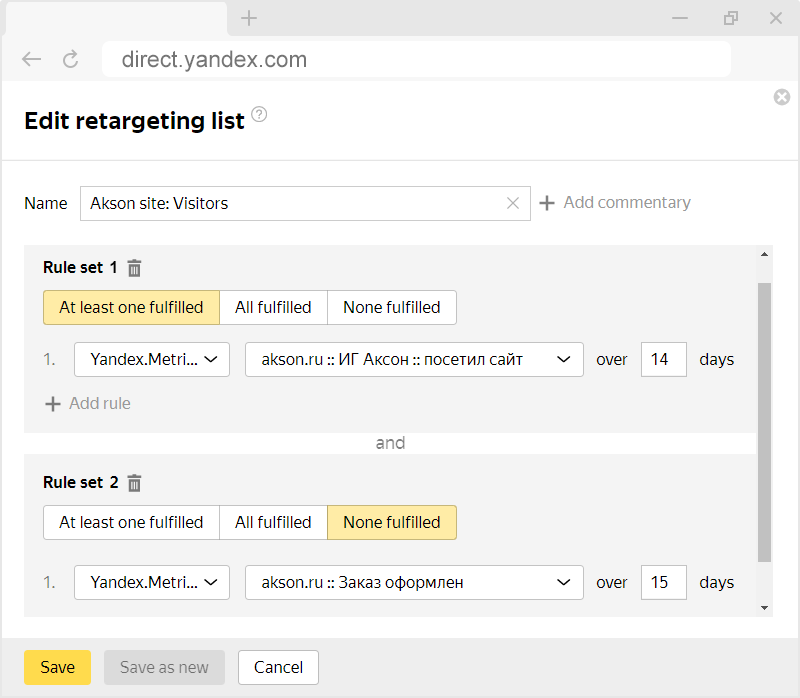Reload the page with refresh icon
The height and width of the screenshot is (698, 800).
pyautogui.click(x=70, y=60)
